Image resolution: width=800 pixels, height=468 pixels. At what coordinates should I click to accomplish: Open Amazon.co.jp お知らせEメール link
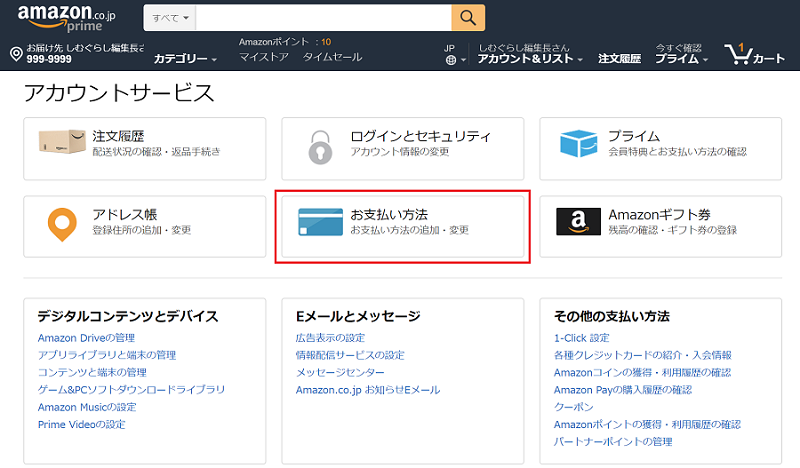pos(368,390)
